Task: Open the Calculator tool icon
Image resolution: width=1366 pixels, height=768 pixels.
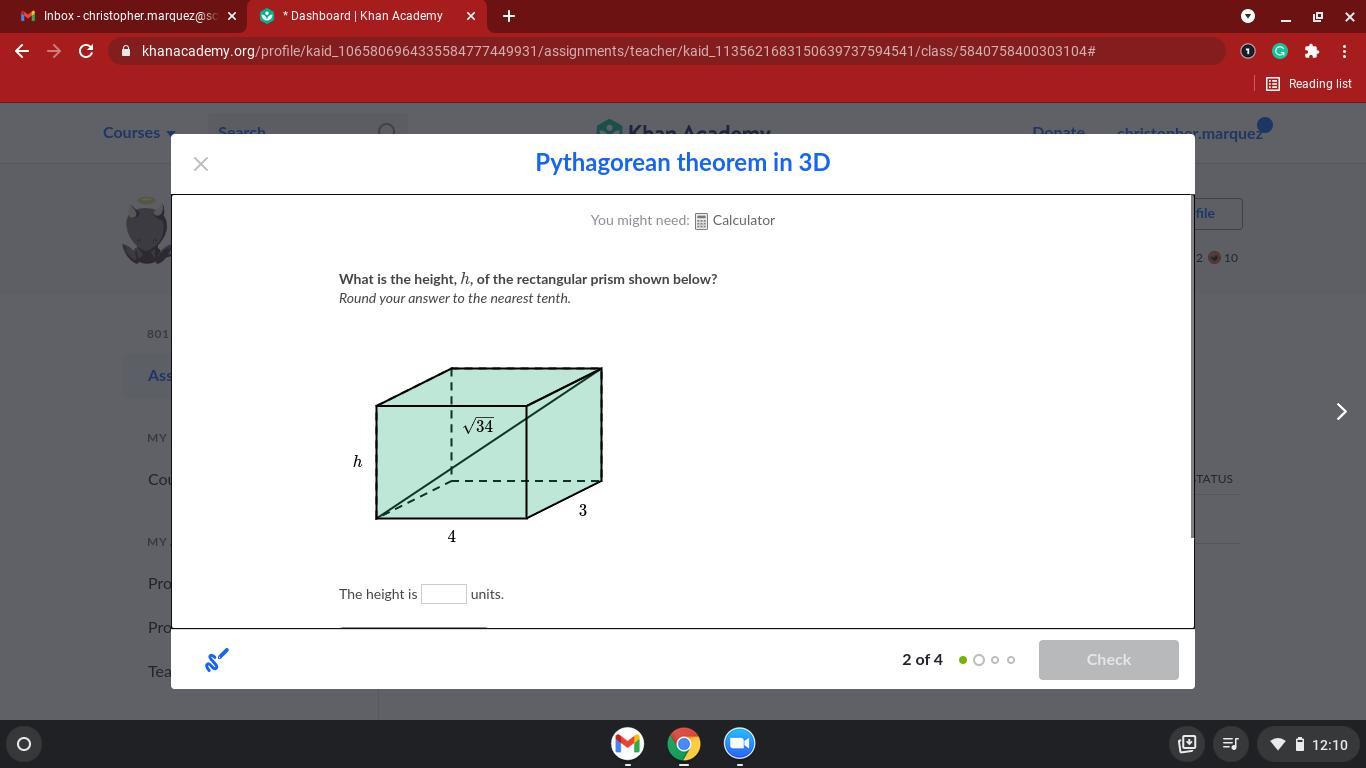Action: coord(701,221)
